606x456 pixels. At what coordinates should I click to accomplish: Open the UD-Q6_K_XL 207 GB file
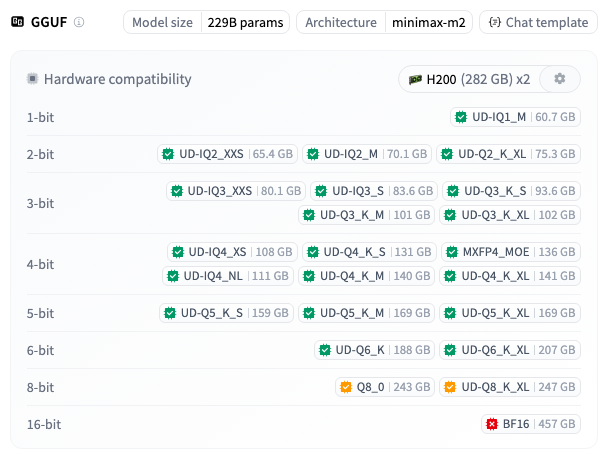(x=511, y=350)
